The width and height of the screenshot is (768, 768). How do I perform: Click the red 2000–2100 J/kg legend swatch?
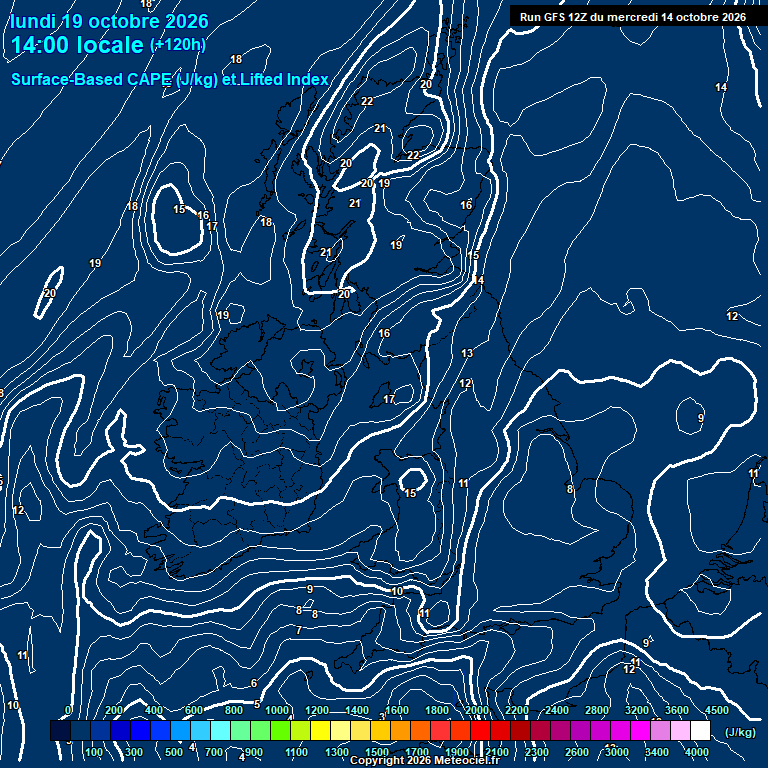click(480, 730)
